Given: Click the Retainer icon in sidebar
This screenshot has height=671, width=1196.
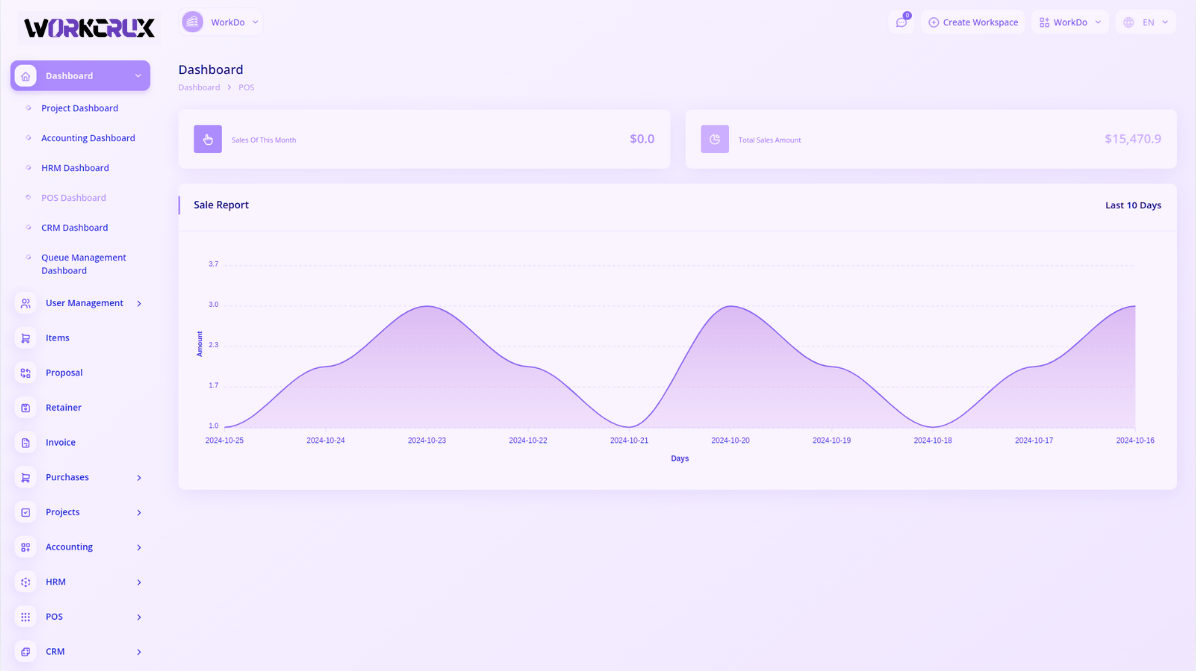Looking at the screenshot, I should (x=25, y=408).
